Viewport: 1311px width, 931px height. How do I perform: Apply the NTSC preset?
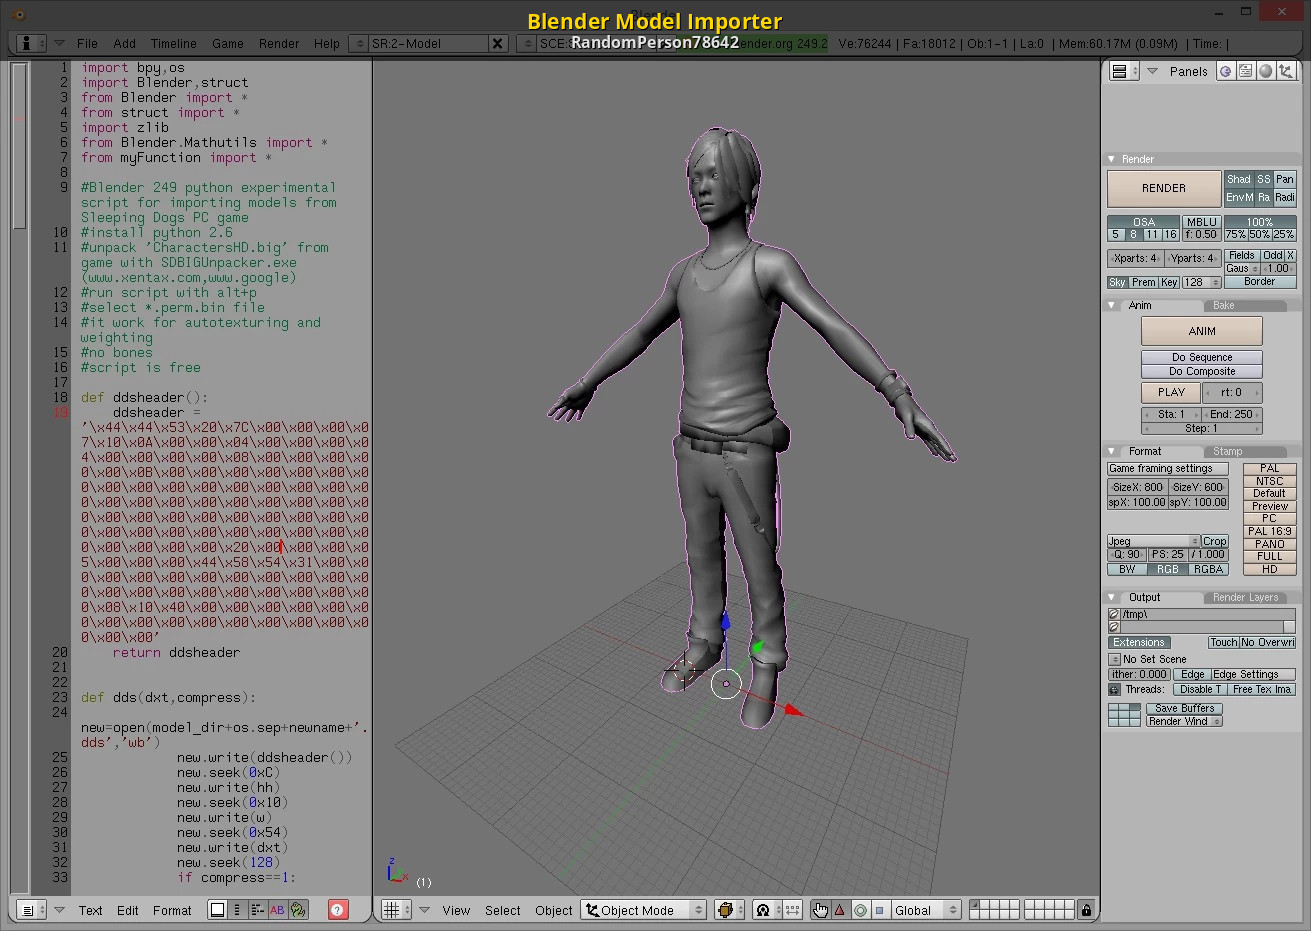[1270, 481]
